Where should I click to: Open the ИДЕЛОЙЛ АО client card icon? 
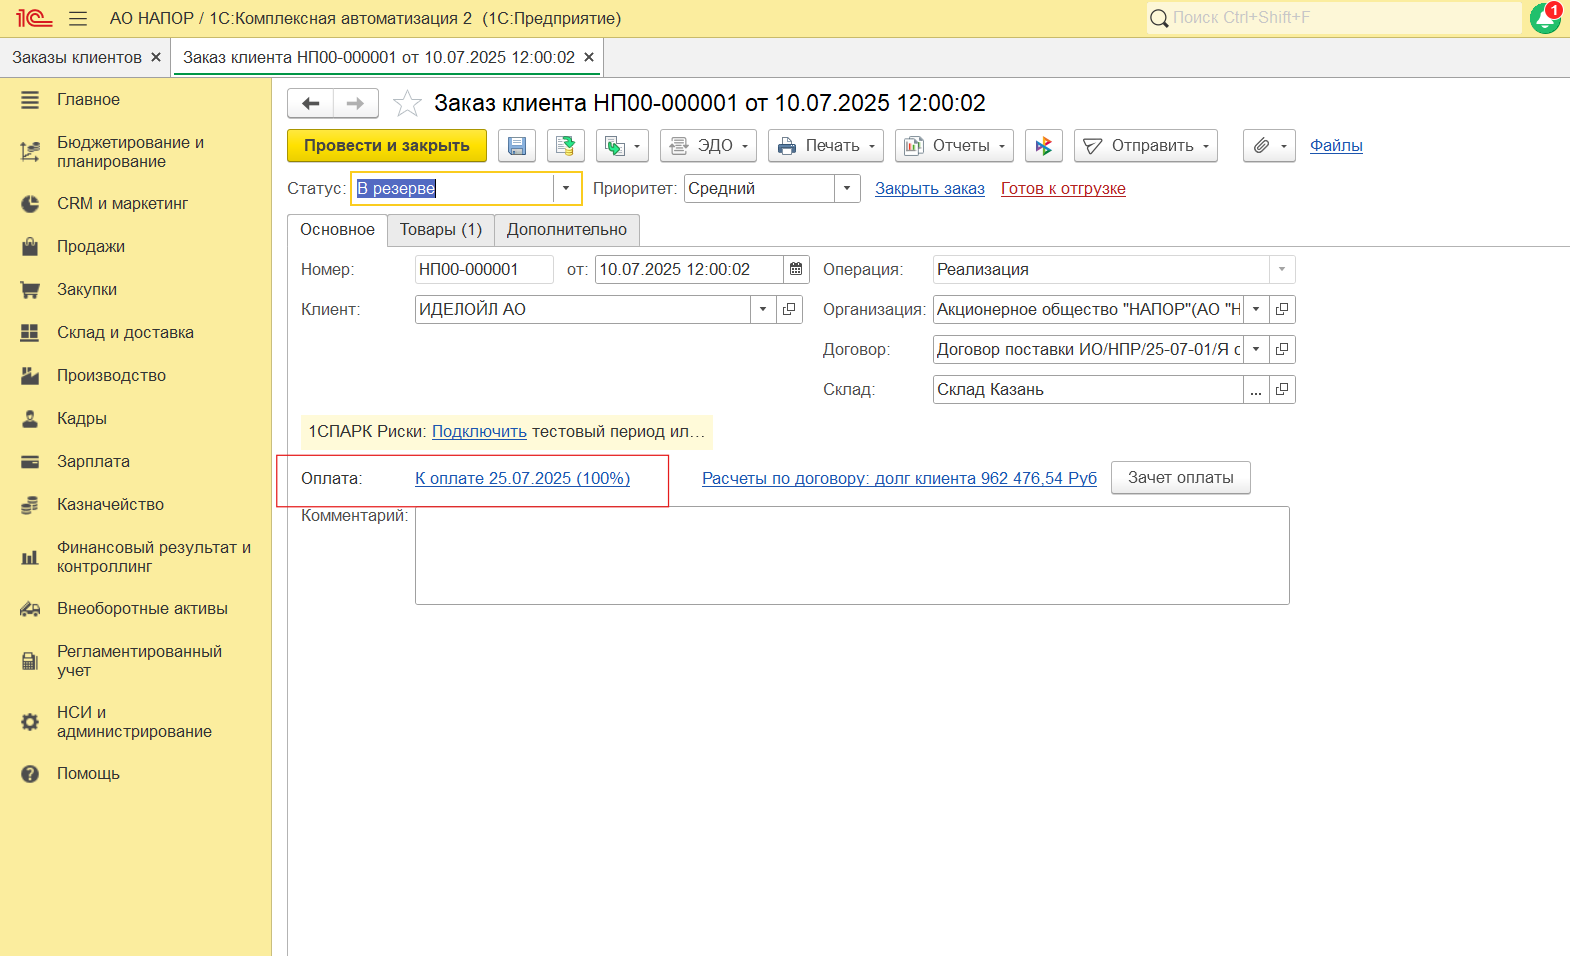789,310
